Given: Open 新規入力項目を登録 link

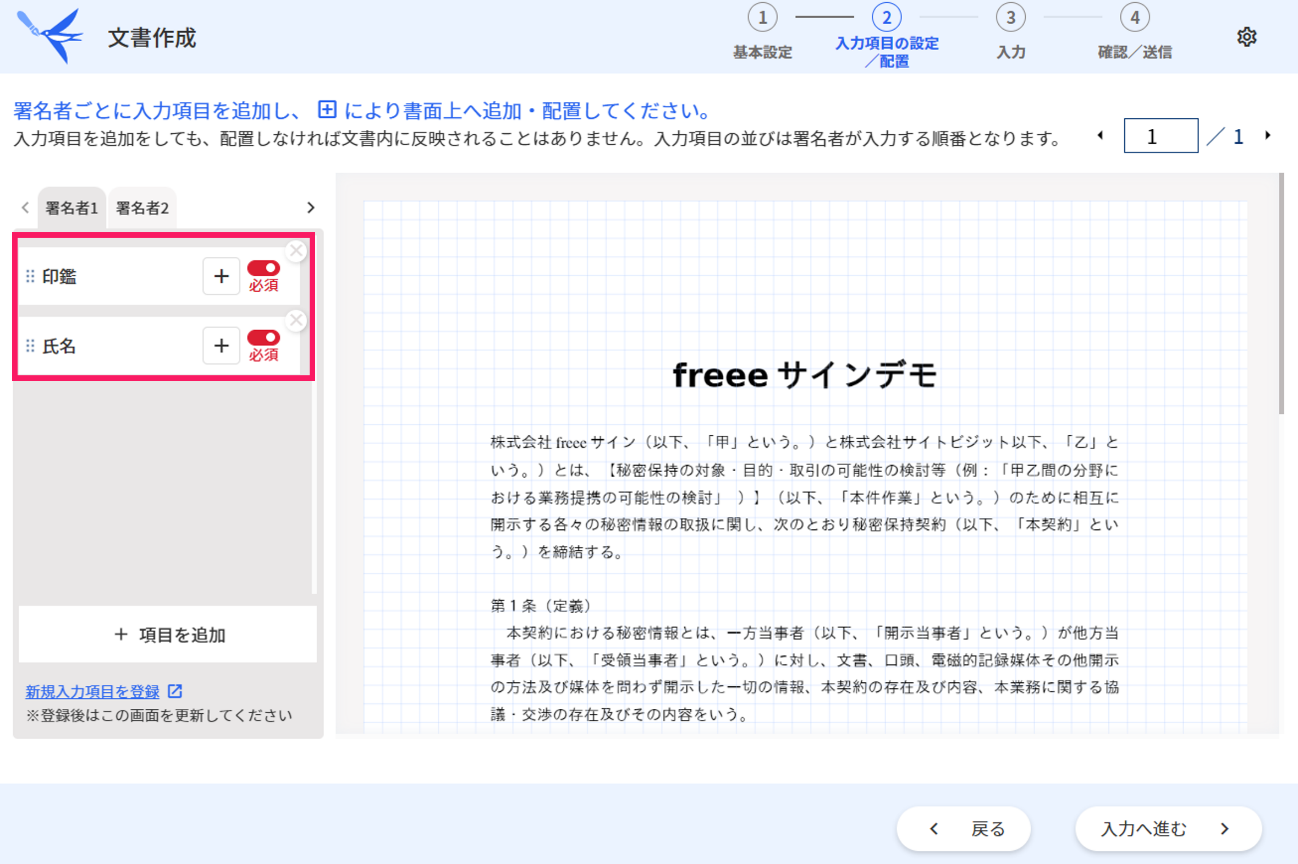Looking at the screenshot, I should (92, 691).
